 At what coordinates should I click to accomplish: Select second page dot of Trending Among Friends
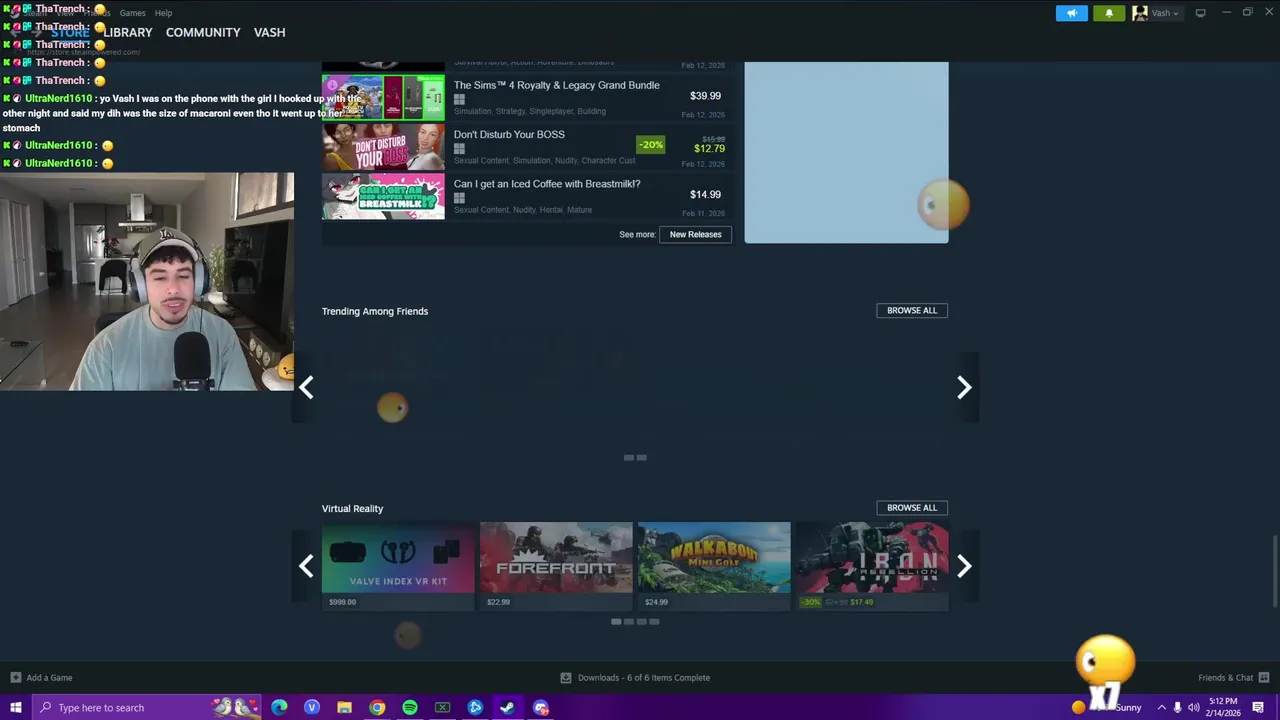point(641,458)
